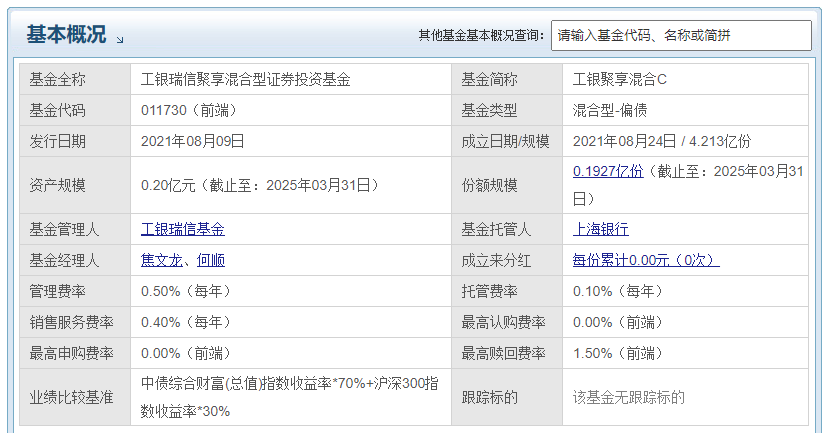This screenshot has height=433, width=823.
Task: Select the 基金简称 label cell
Action: (507, 79)
